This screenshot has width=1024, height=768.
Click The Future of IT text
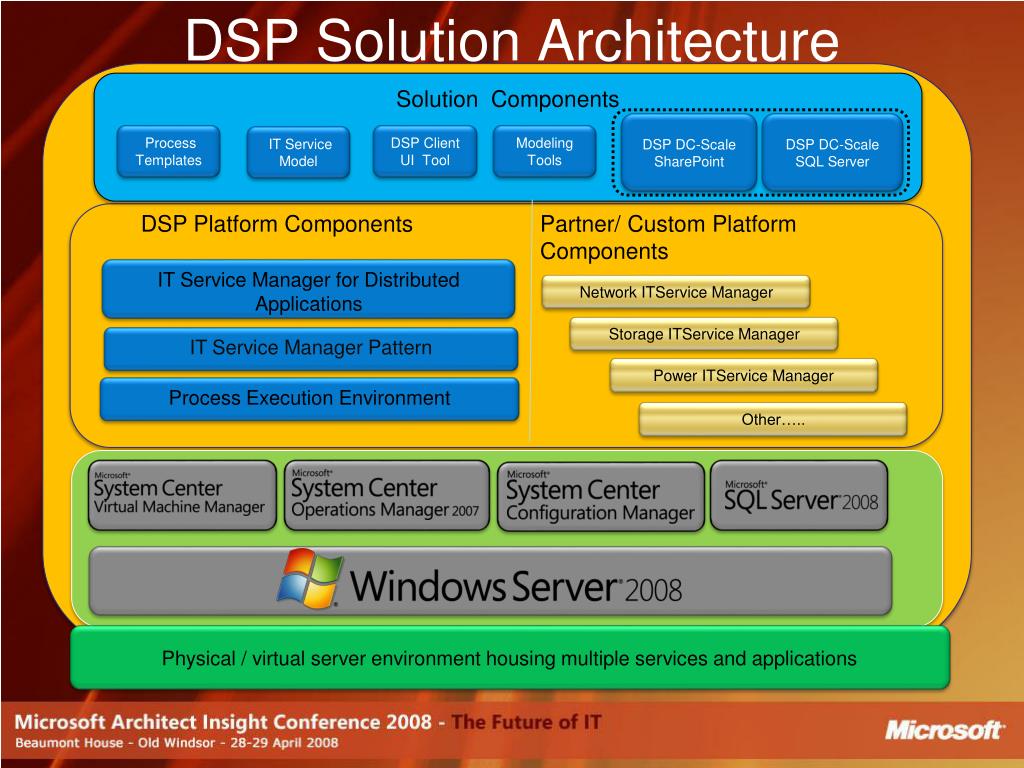[x=526, y=722]
